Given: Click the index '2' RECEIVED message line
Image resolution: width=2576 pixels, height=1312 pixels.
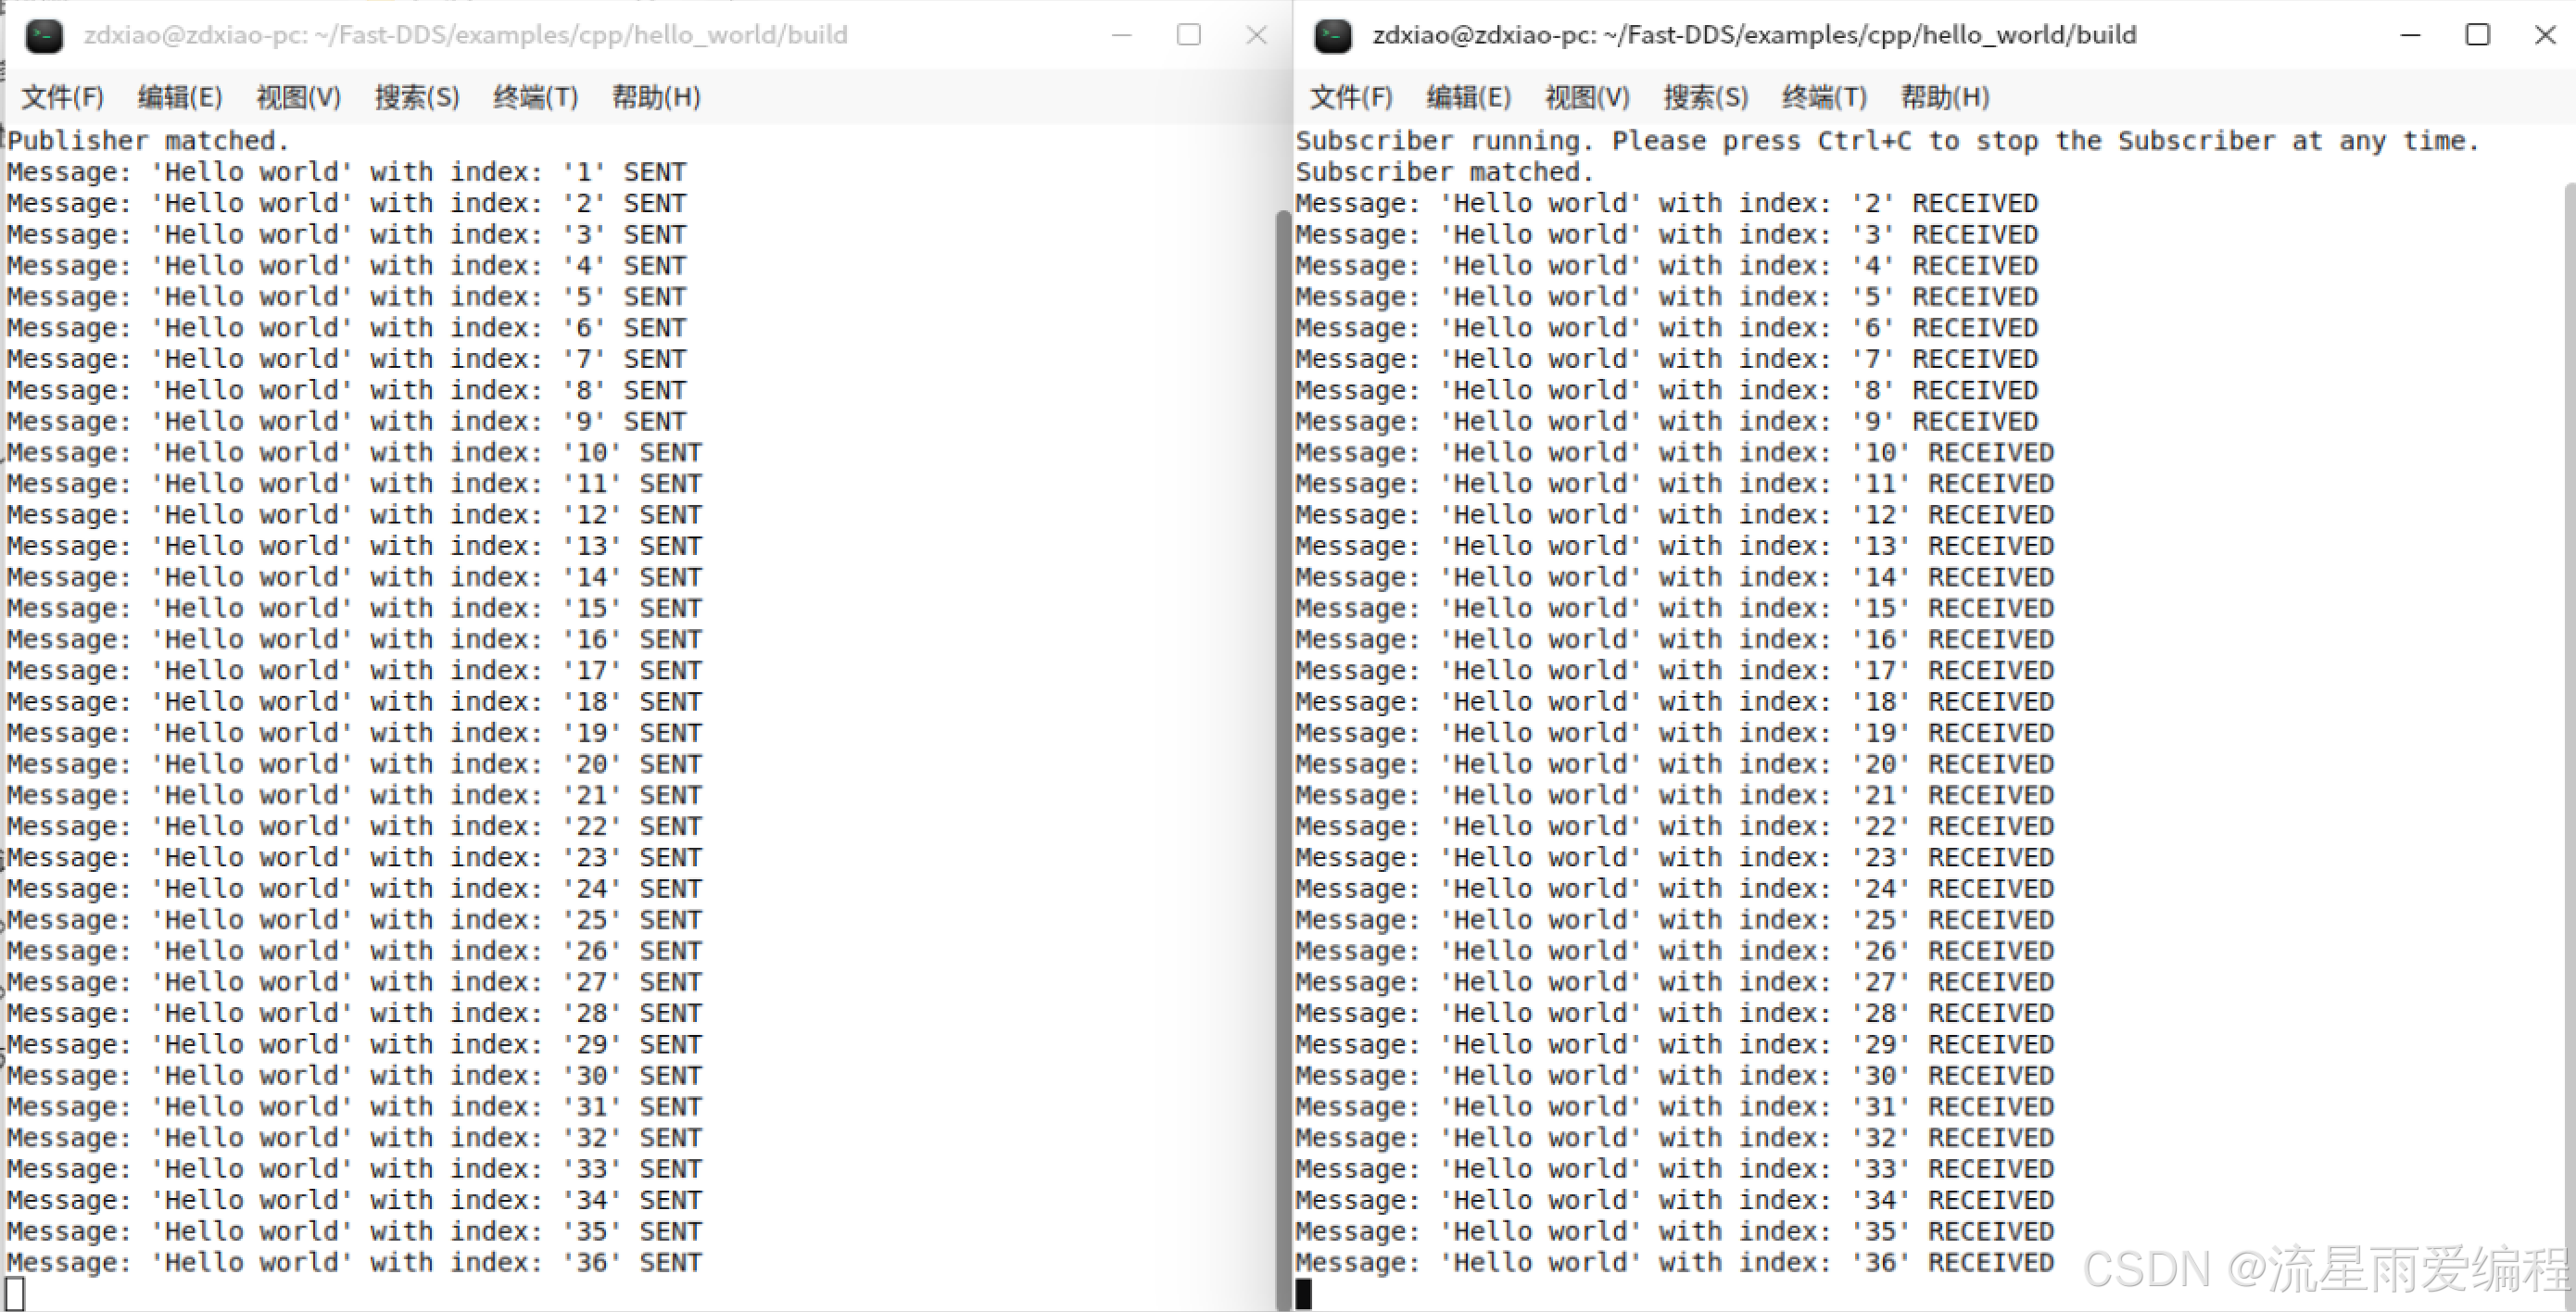Looking at the screenshot, I should pyautogui.click(x=1667, y=204).
